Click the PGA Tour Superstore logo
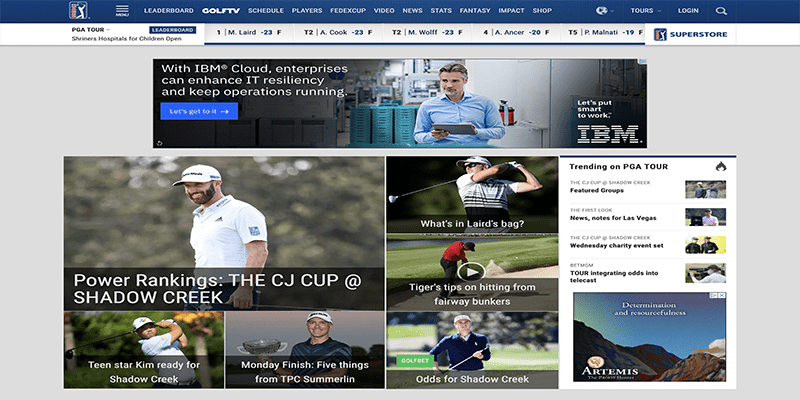This screenshot has width=800, height=400. click(690, 34)
